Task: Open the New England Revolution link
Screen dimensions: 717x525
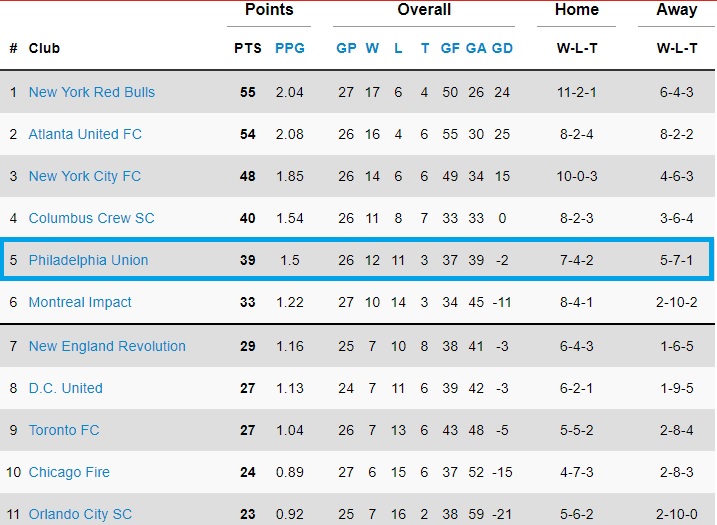Action: pos(107,346)
